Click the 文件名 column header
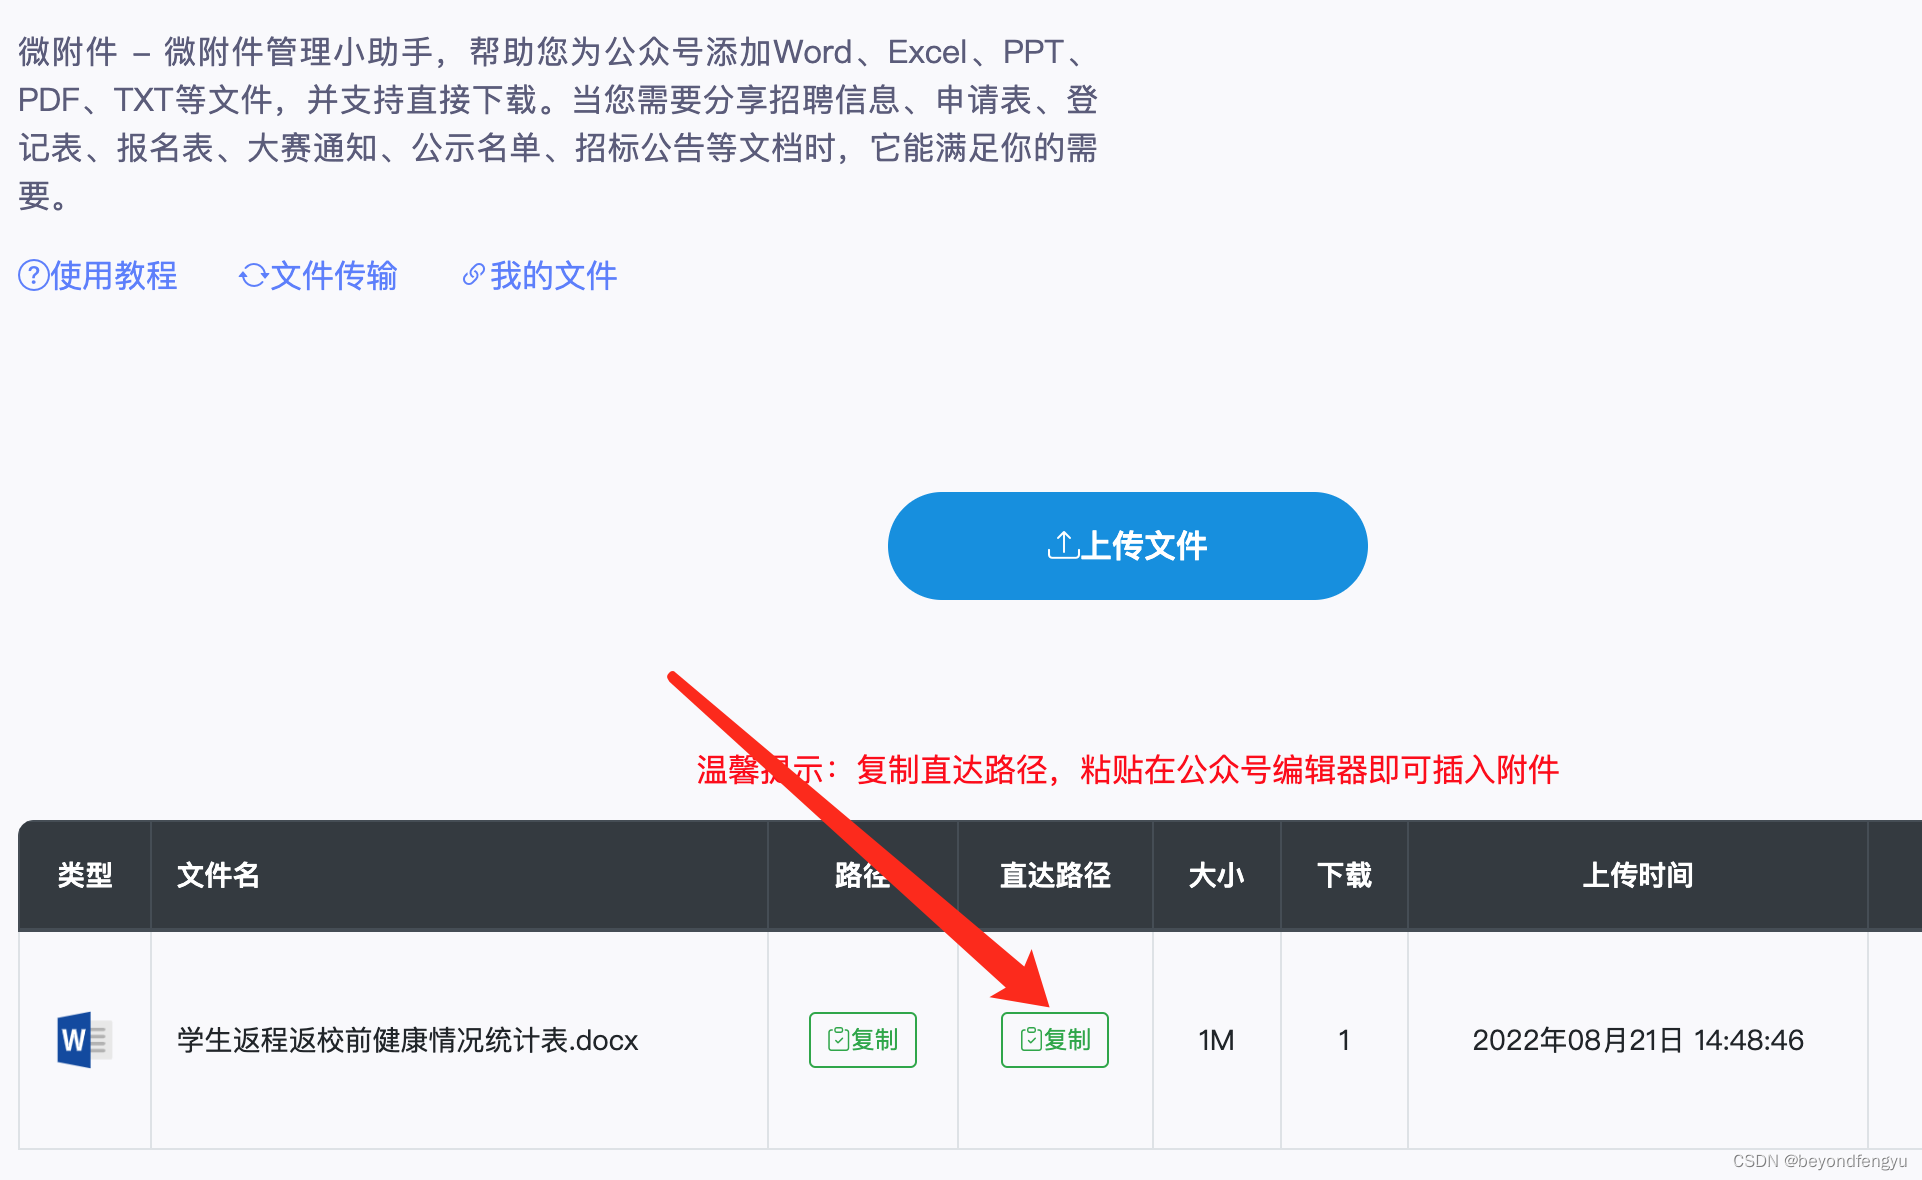Viewport: 1922px width, 1180px height. (x=218, y=875)
